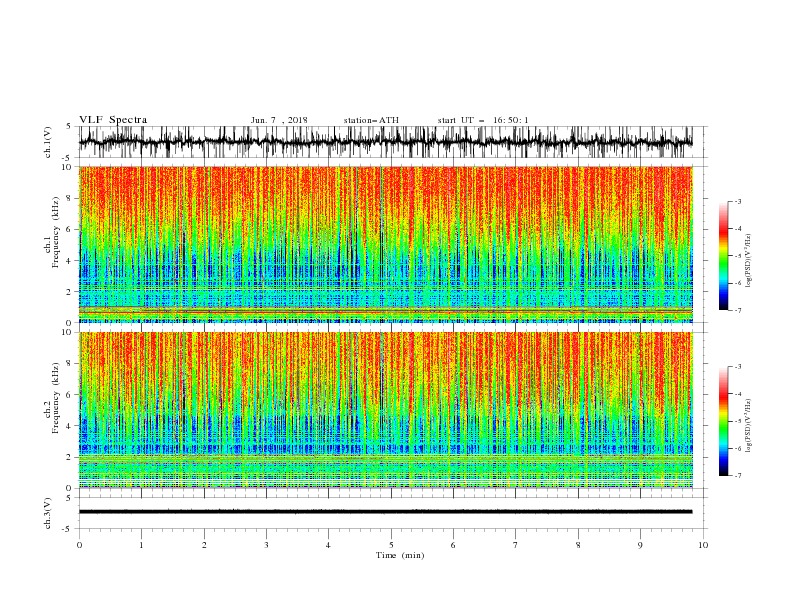Screen dimensions: 792x612
Task: Click the ch.2 spectrogram color scale bar
Action: pos(723,421)
